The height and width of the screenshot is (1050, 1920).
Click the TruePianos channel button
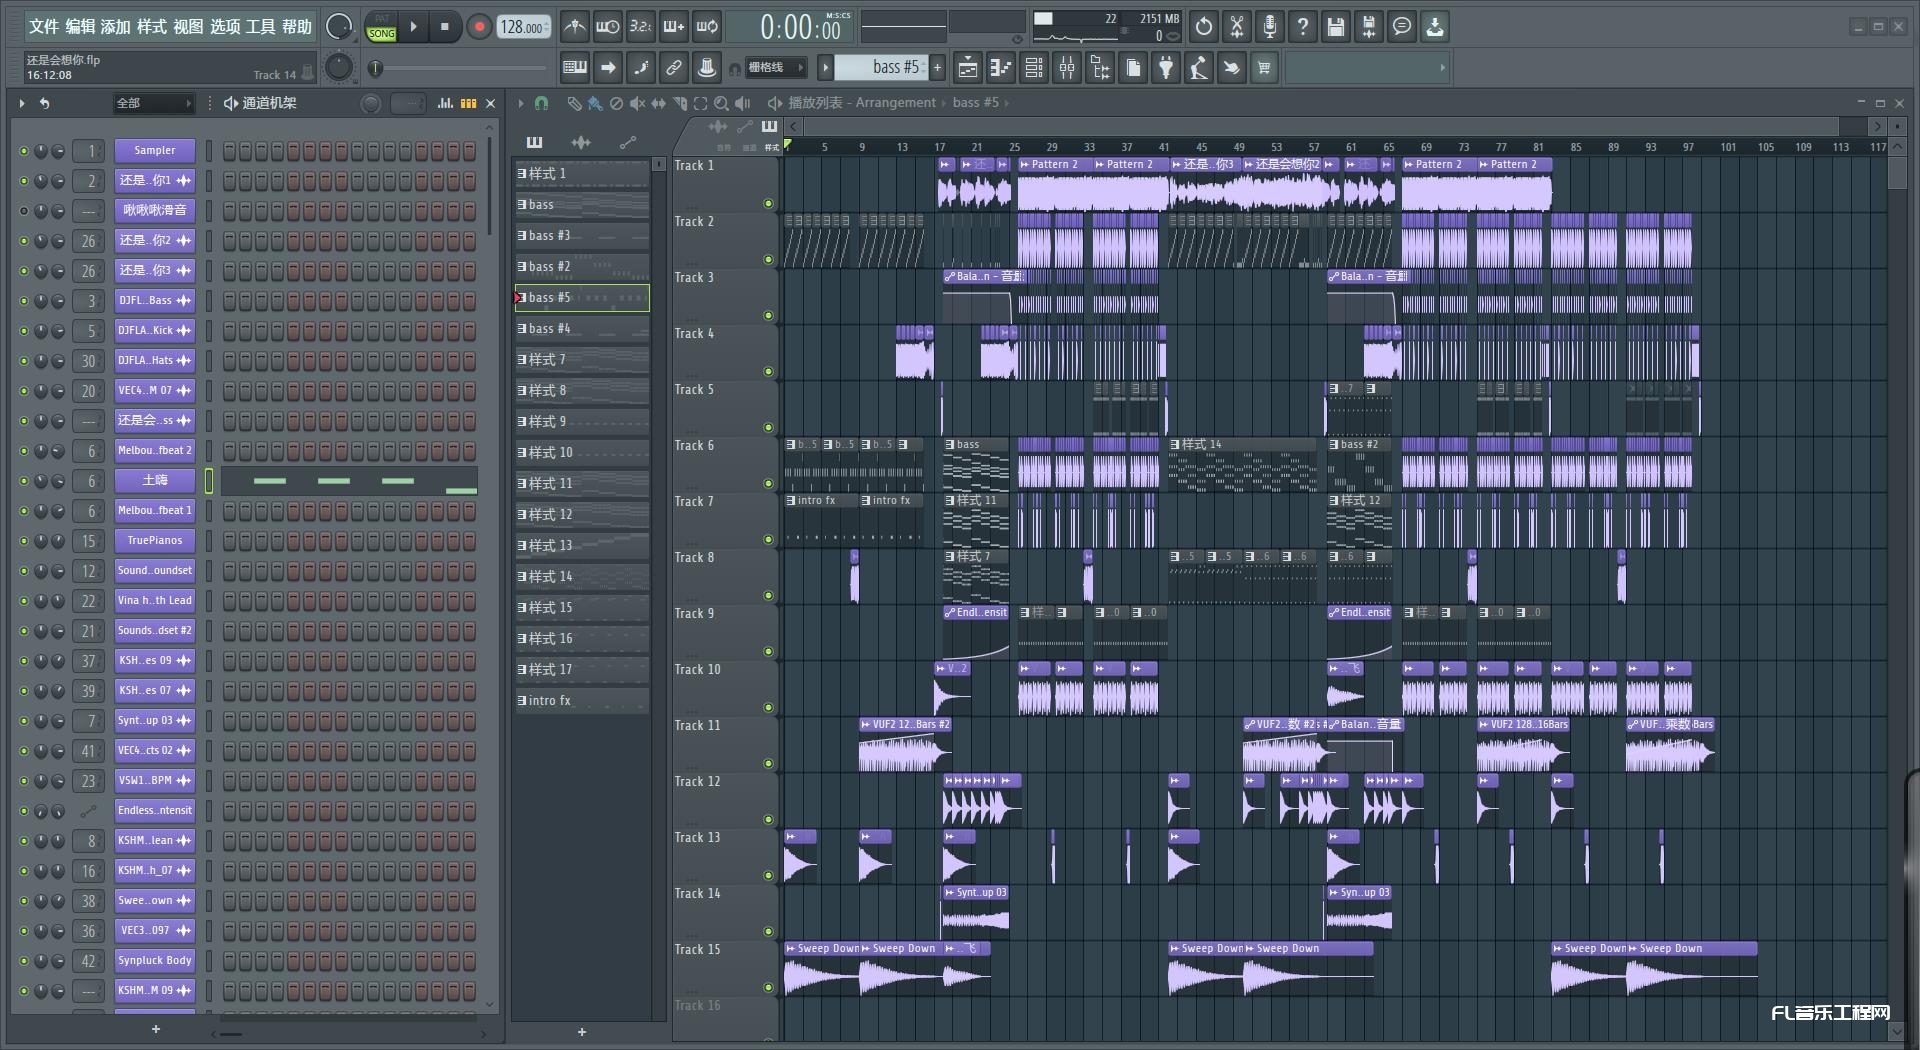(155, 541)
